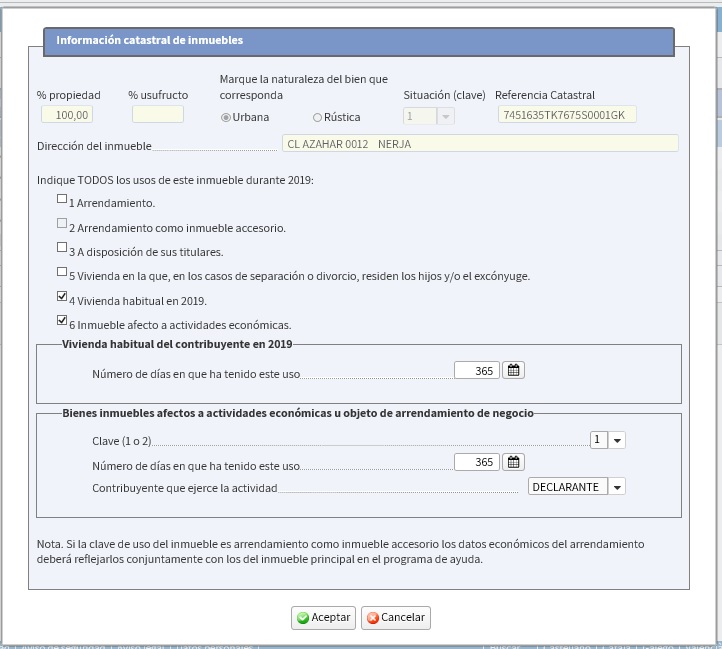This screenshot has height=649, width=722.
Task: Click the % propiedad input field
Action: point(67,115)
